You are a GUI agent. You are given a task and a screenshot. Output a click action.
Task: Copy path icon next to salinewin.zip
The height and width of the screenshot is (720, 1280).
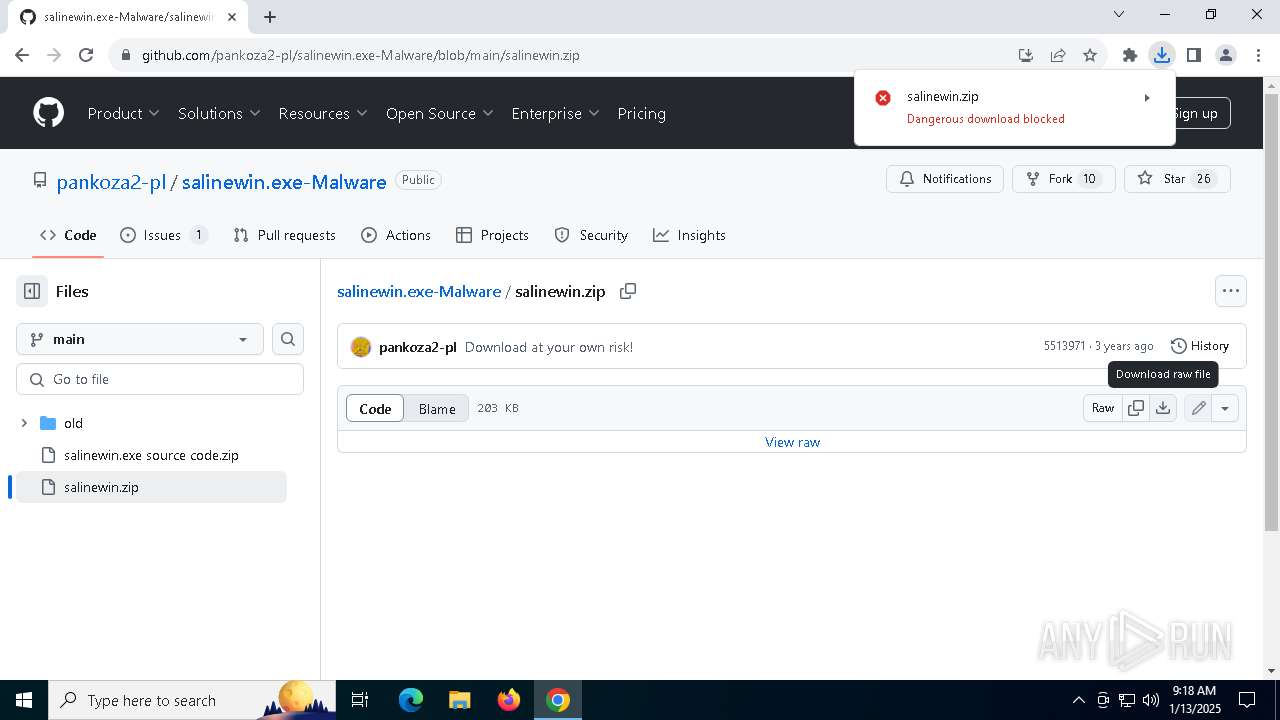tap(628, 291)
